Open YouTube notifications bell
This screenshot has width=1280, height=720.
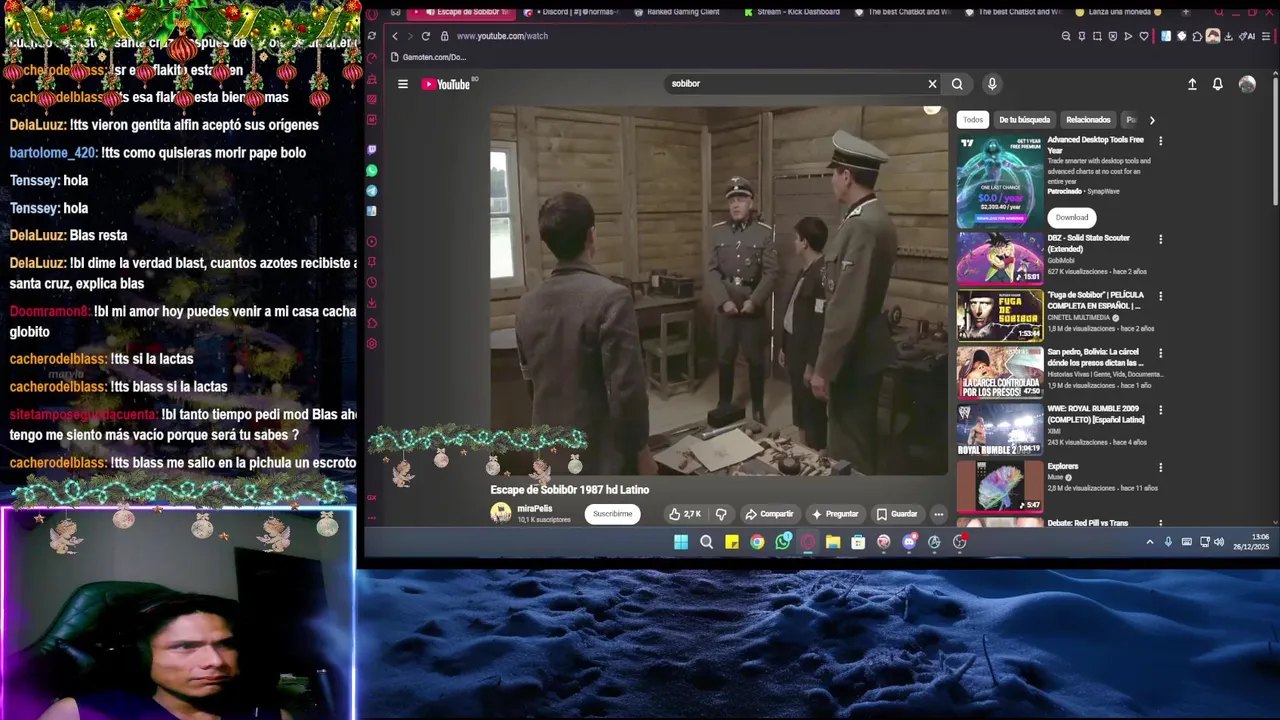(x=1218, y=84)
